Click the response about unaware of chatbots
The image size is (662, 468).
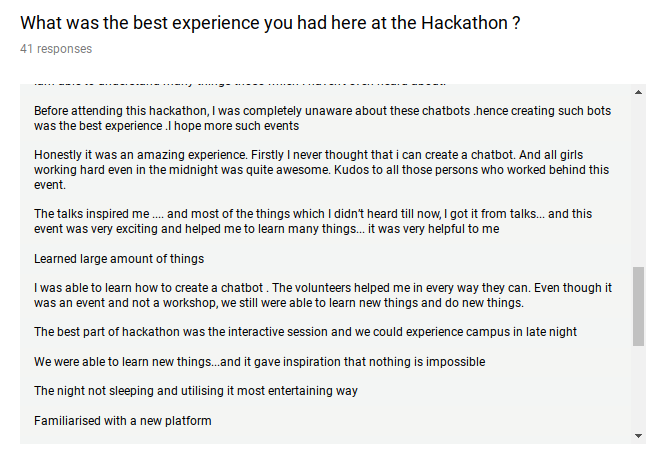click(323, 118)
